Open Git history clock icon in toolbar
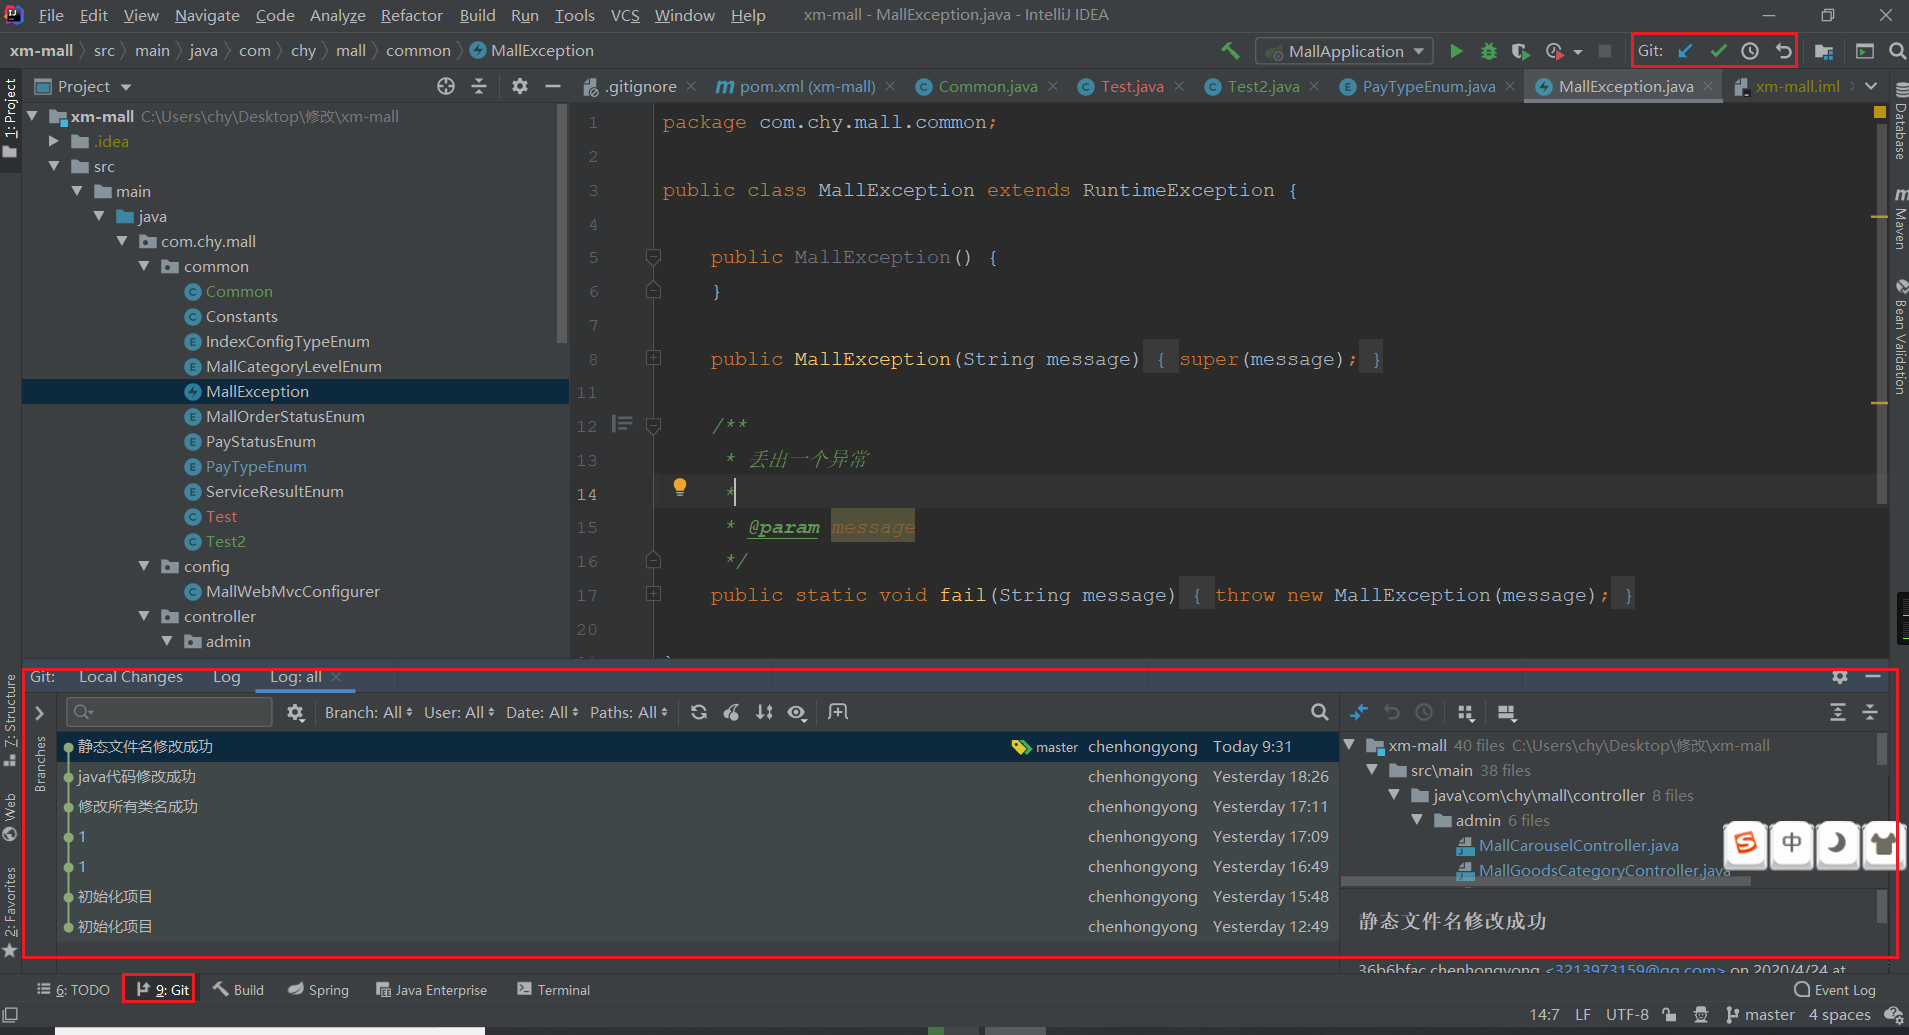The width and height of the screenshot is (1909, 1035). pyautogui.click(x=1750, y=51)
